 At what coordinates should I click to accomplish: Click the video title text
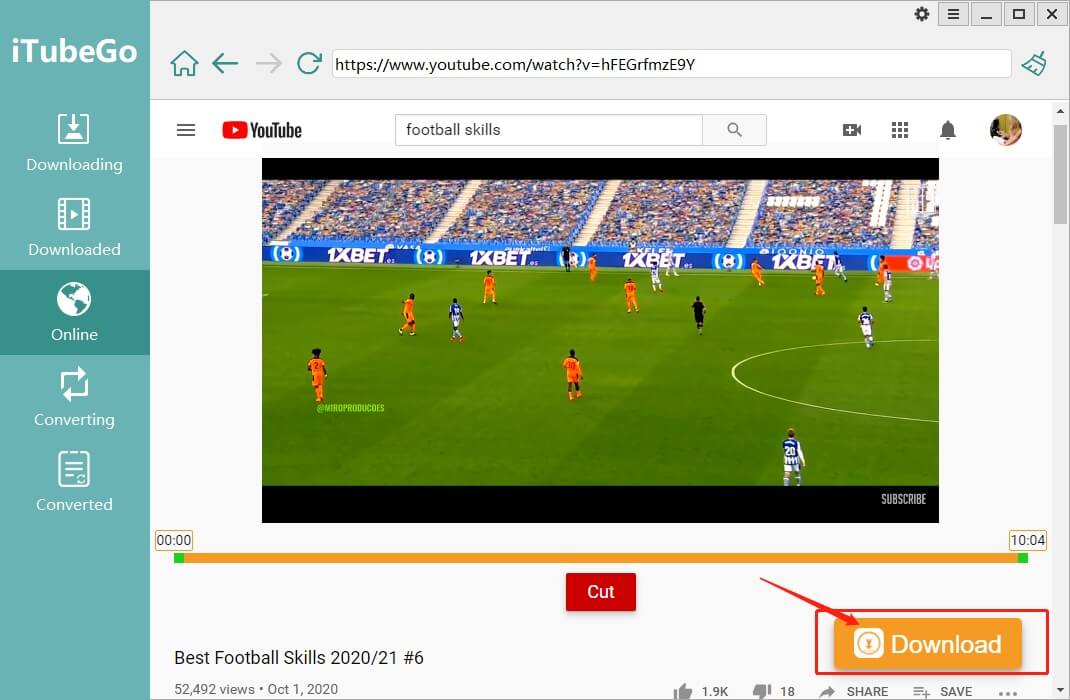click(x=299, y=658)
